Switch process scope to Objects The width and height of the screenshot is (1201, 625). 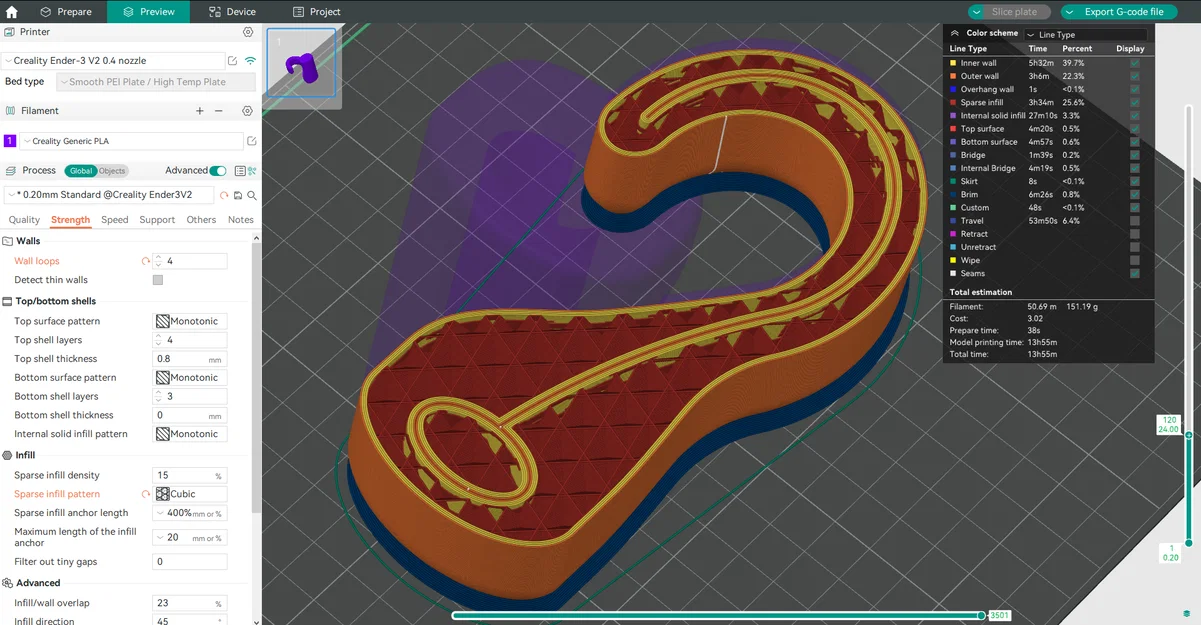(112, 171)
